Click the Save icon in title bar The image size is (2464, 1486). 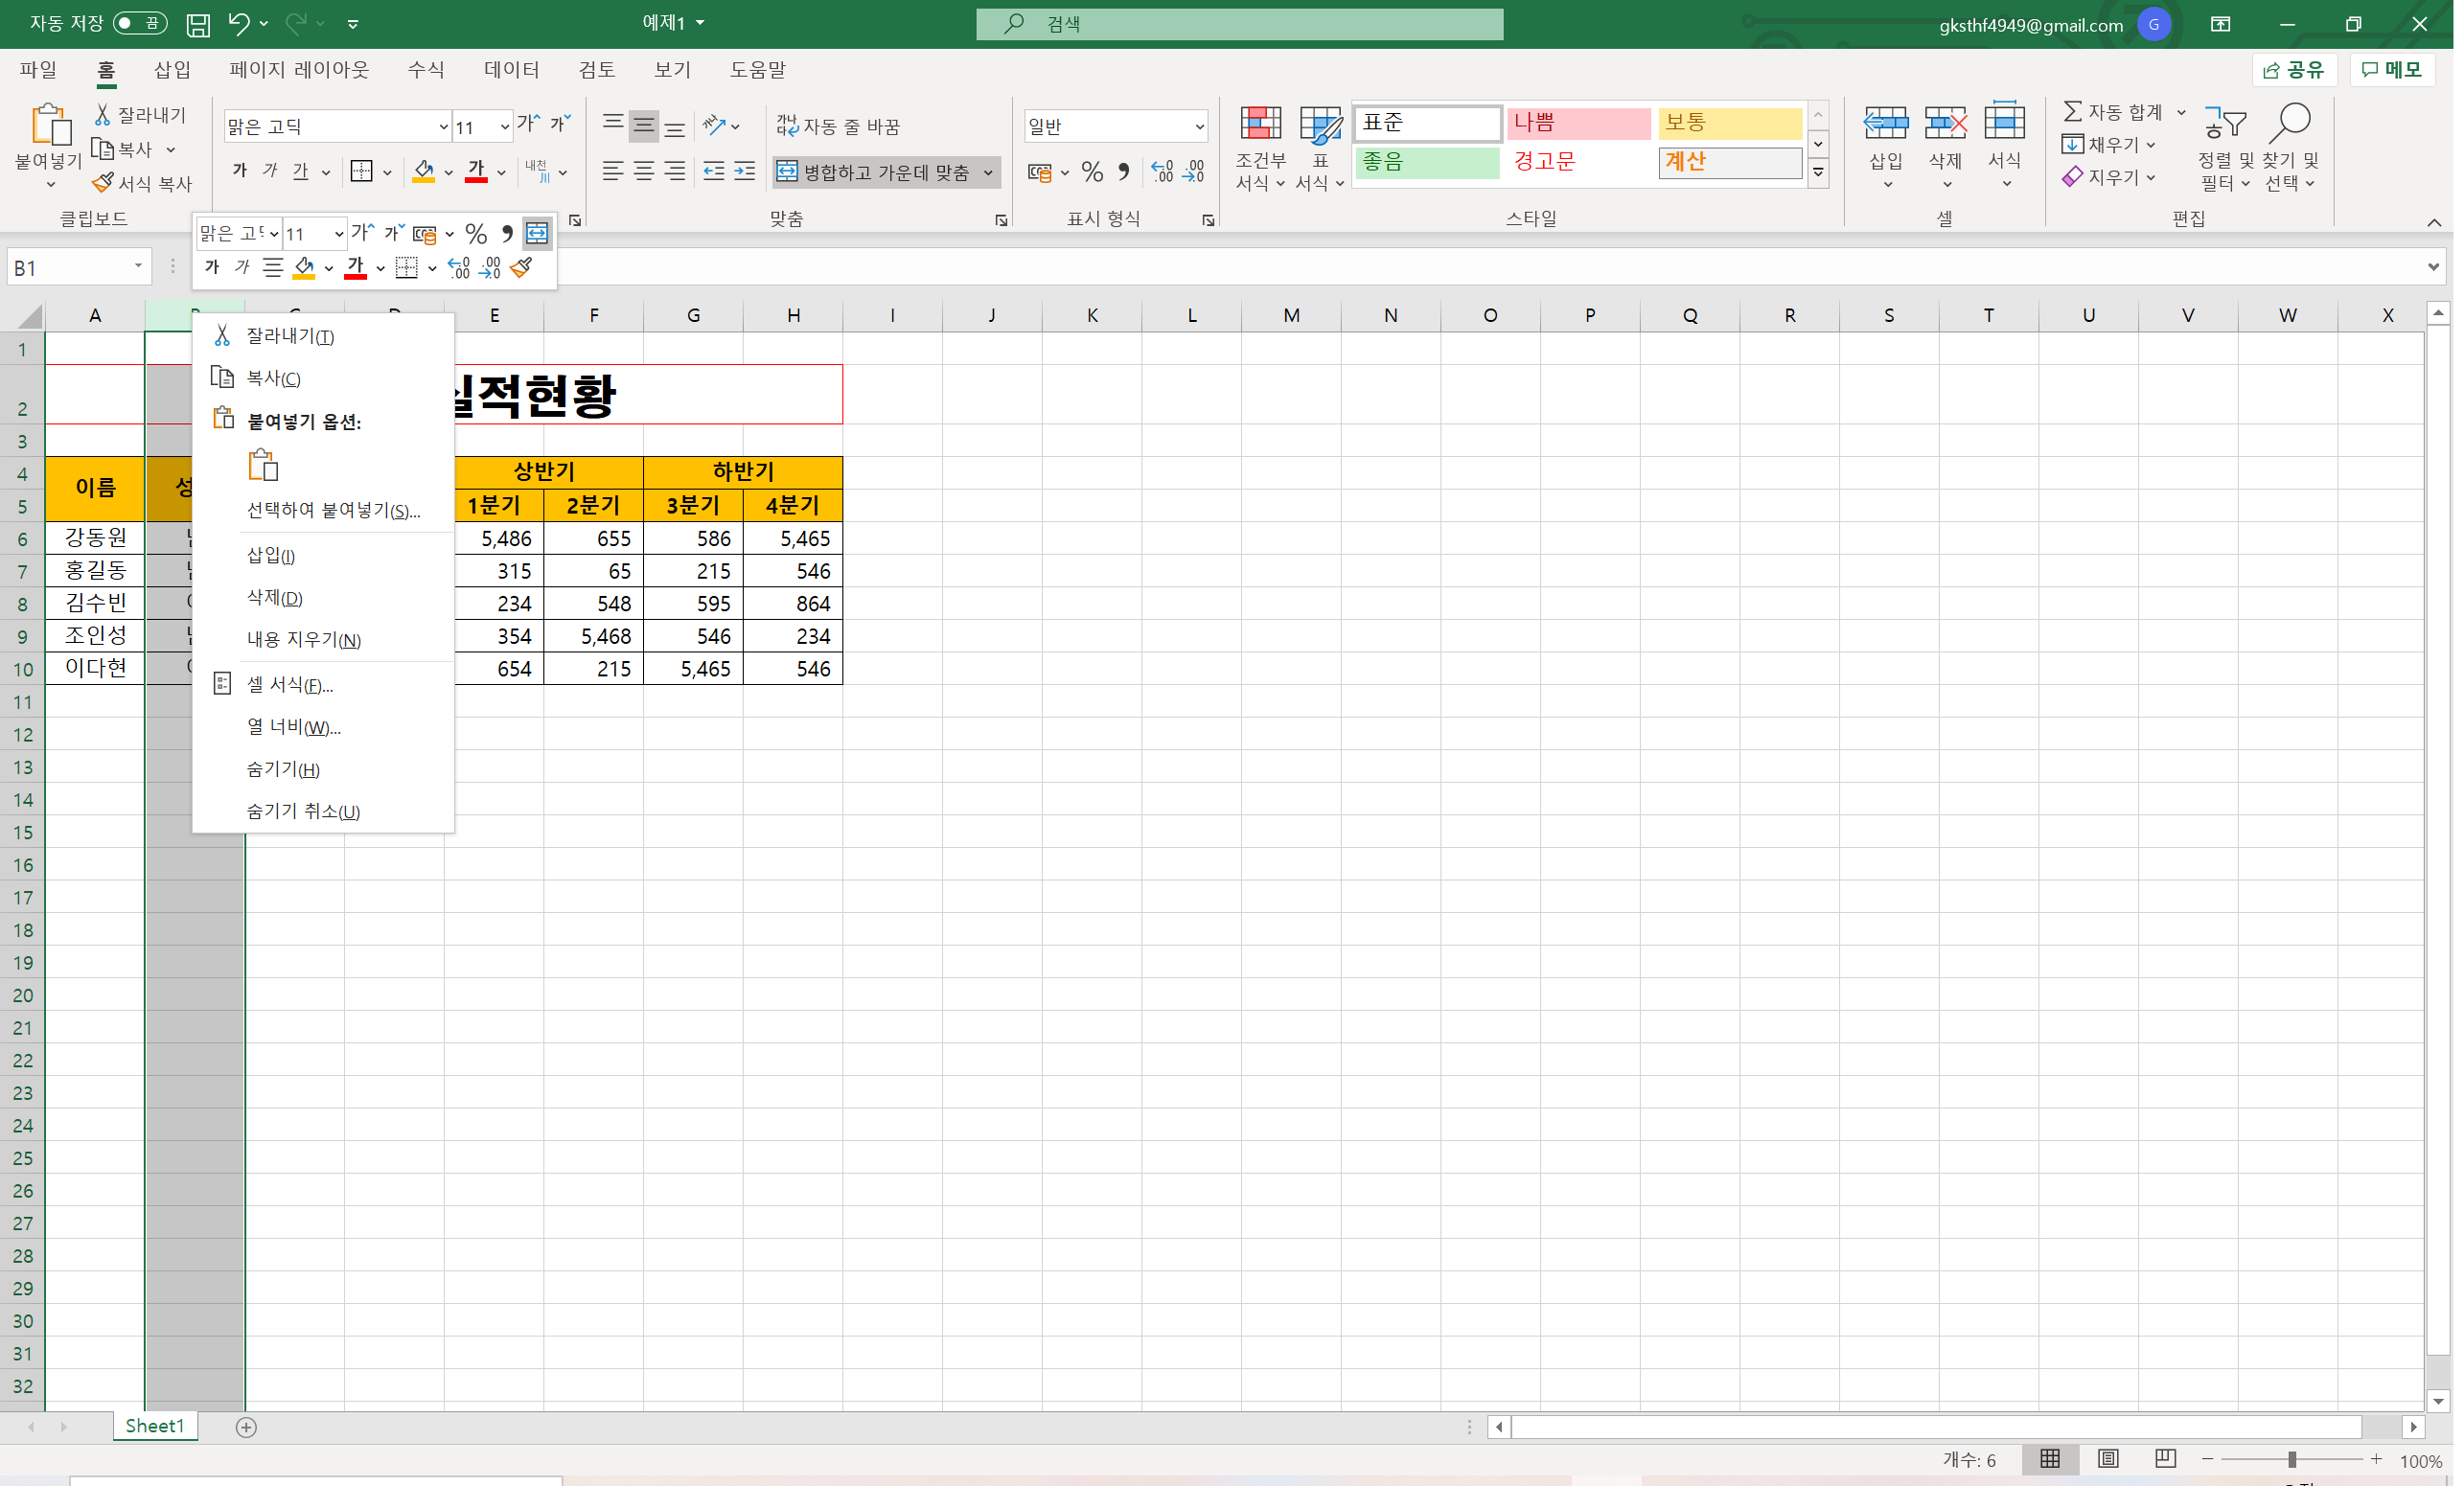(x=198, y=24)
